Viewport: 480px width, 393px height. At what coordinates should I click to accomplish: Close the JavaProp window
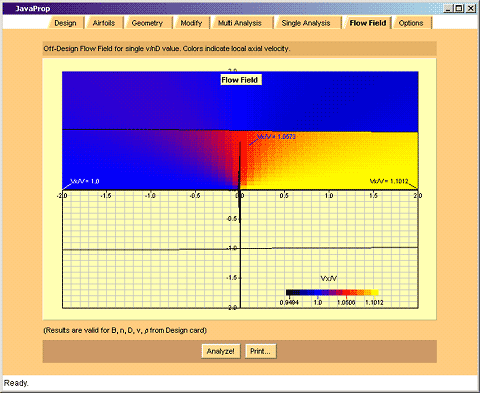tap(470, 8)
